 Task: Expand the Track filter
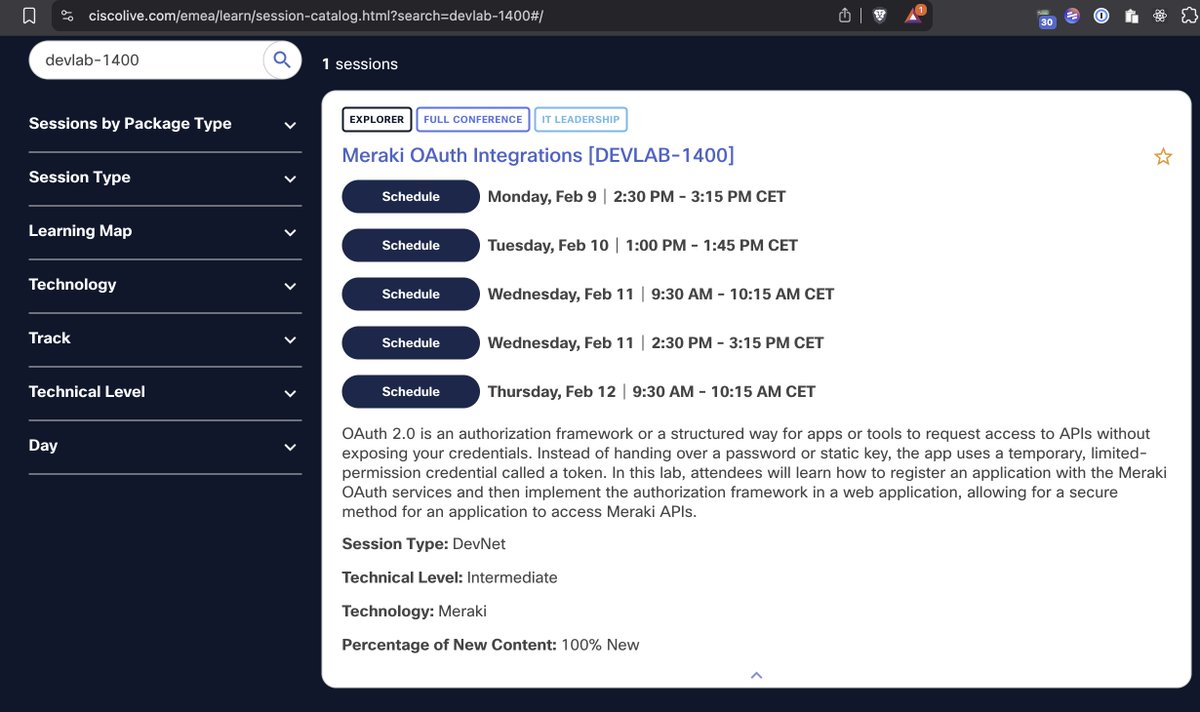165,339
